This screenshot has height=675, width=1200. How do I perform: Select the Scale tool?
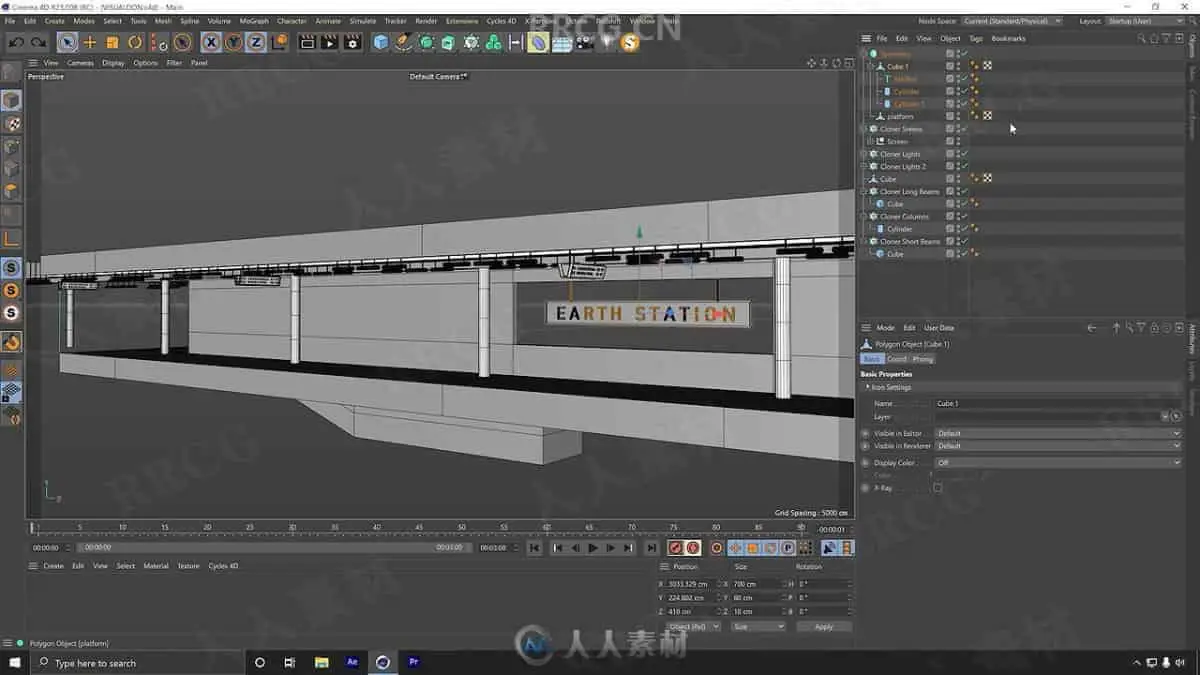(112, 42)
